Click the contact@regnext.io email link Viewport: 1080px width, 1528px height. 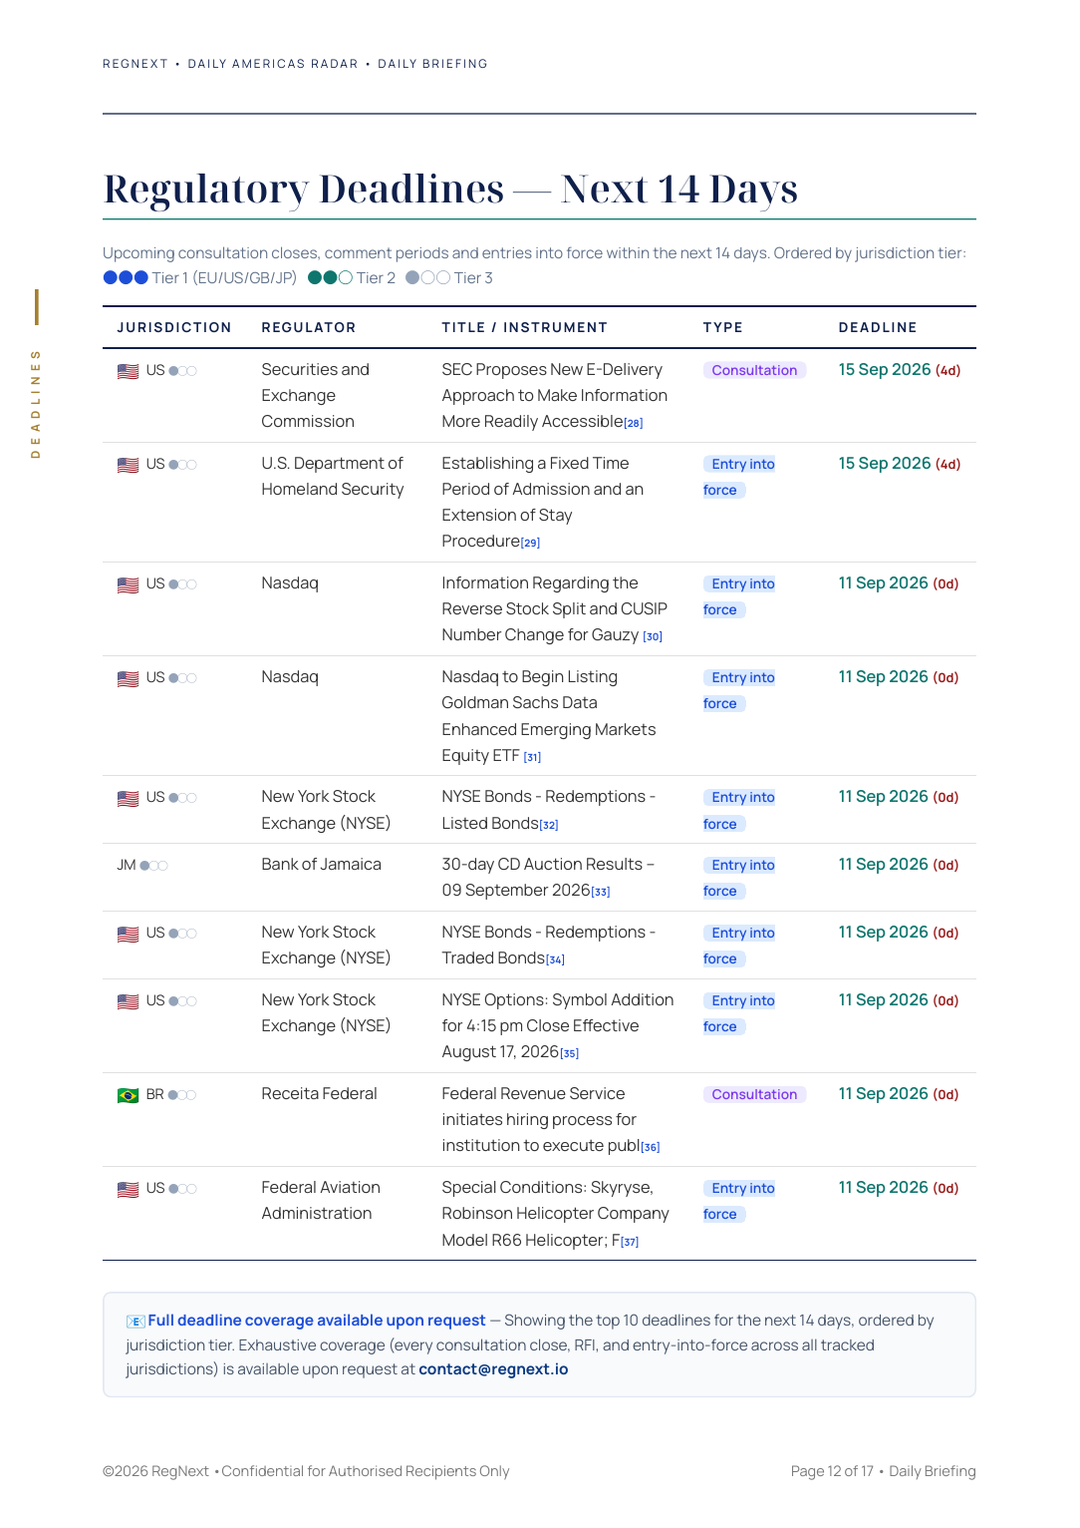click(x=493, y=1369)
